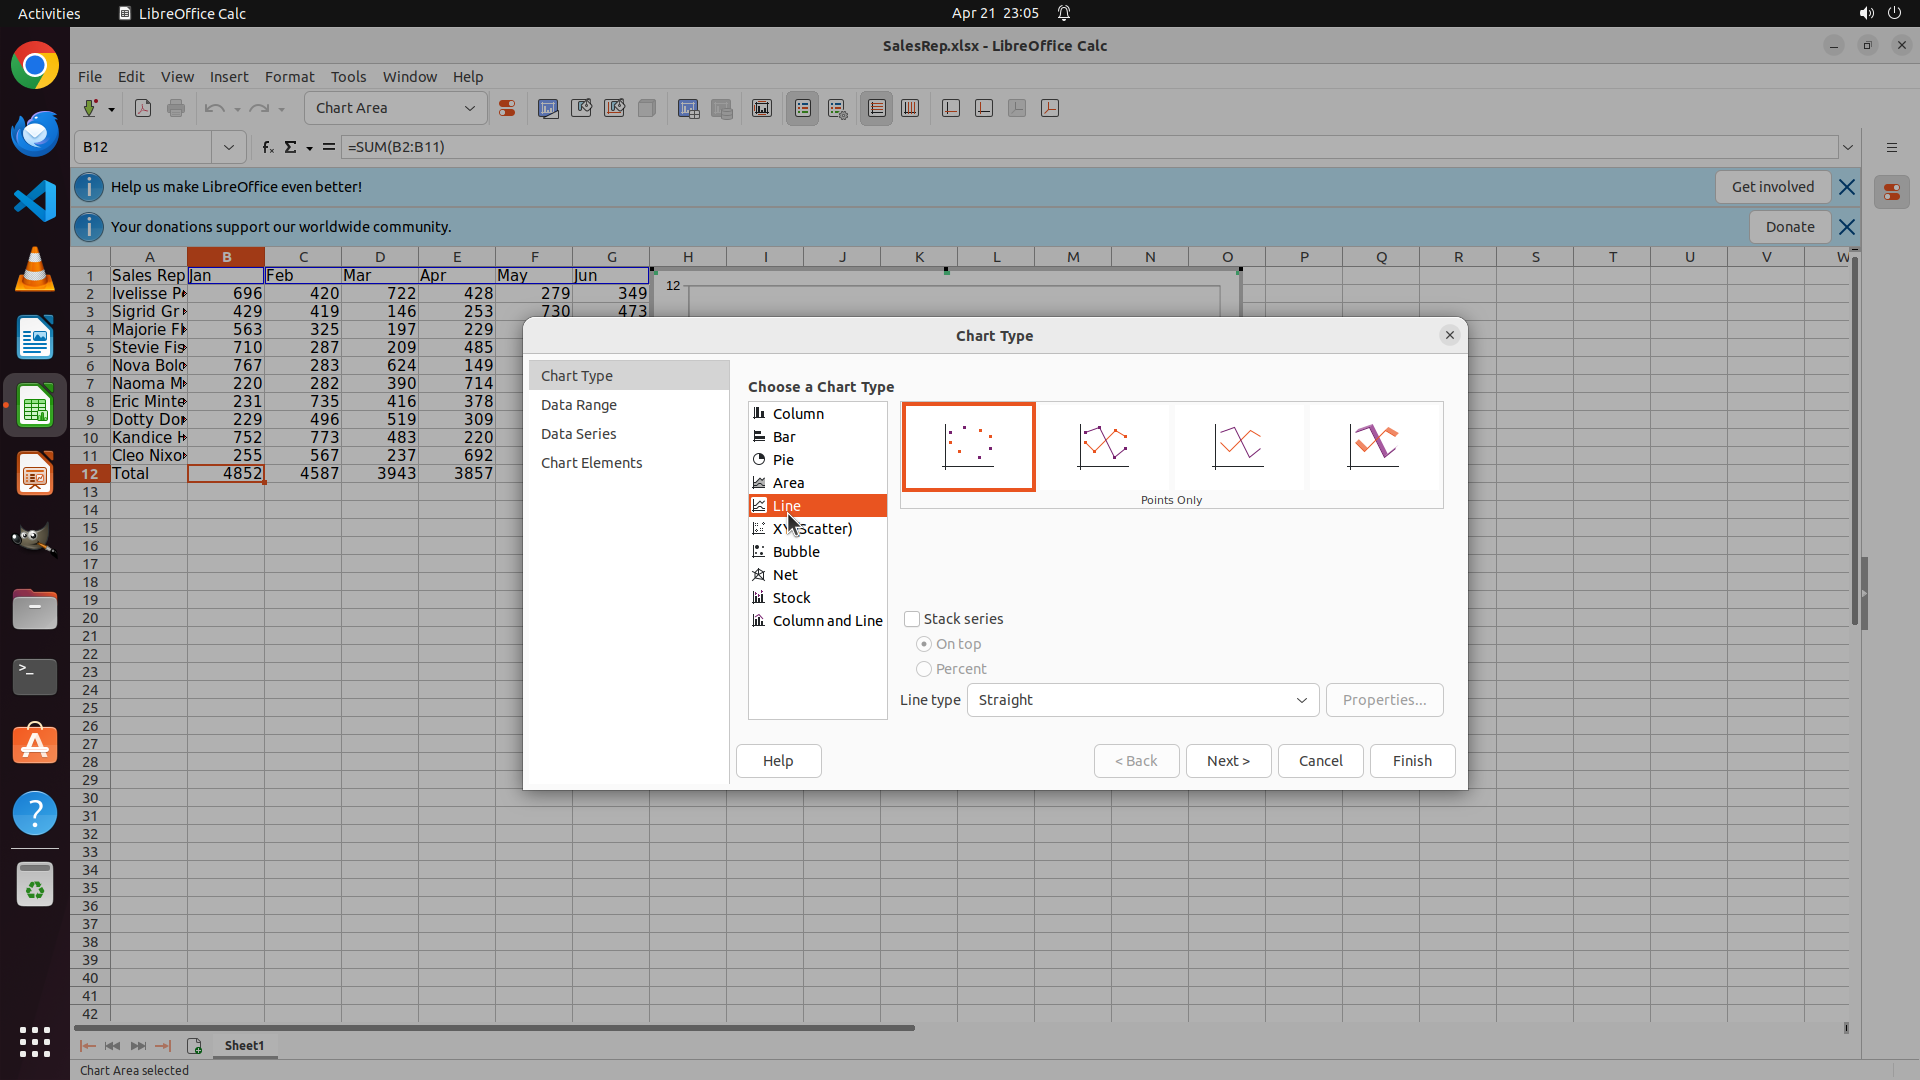Open the Name Box dropdown arrow
Image resolution: width=1920 pixels, height=1080 pixels.
229,147
